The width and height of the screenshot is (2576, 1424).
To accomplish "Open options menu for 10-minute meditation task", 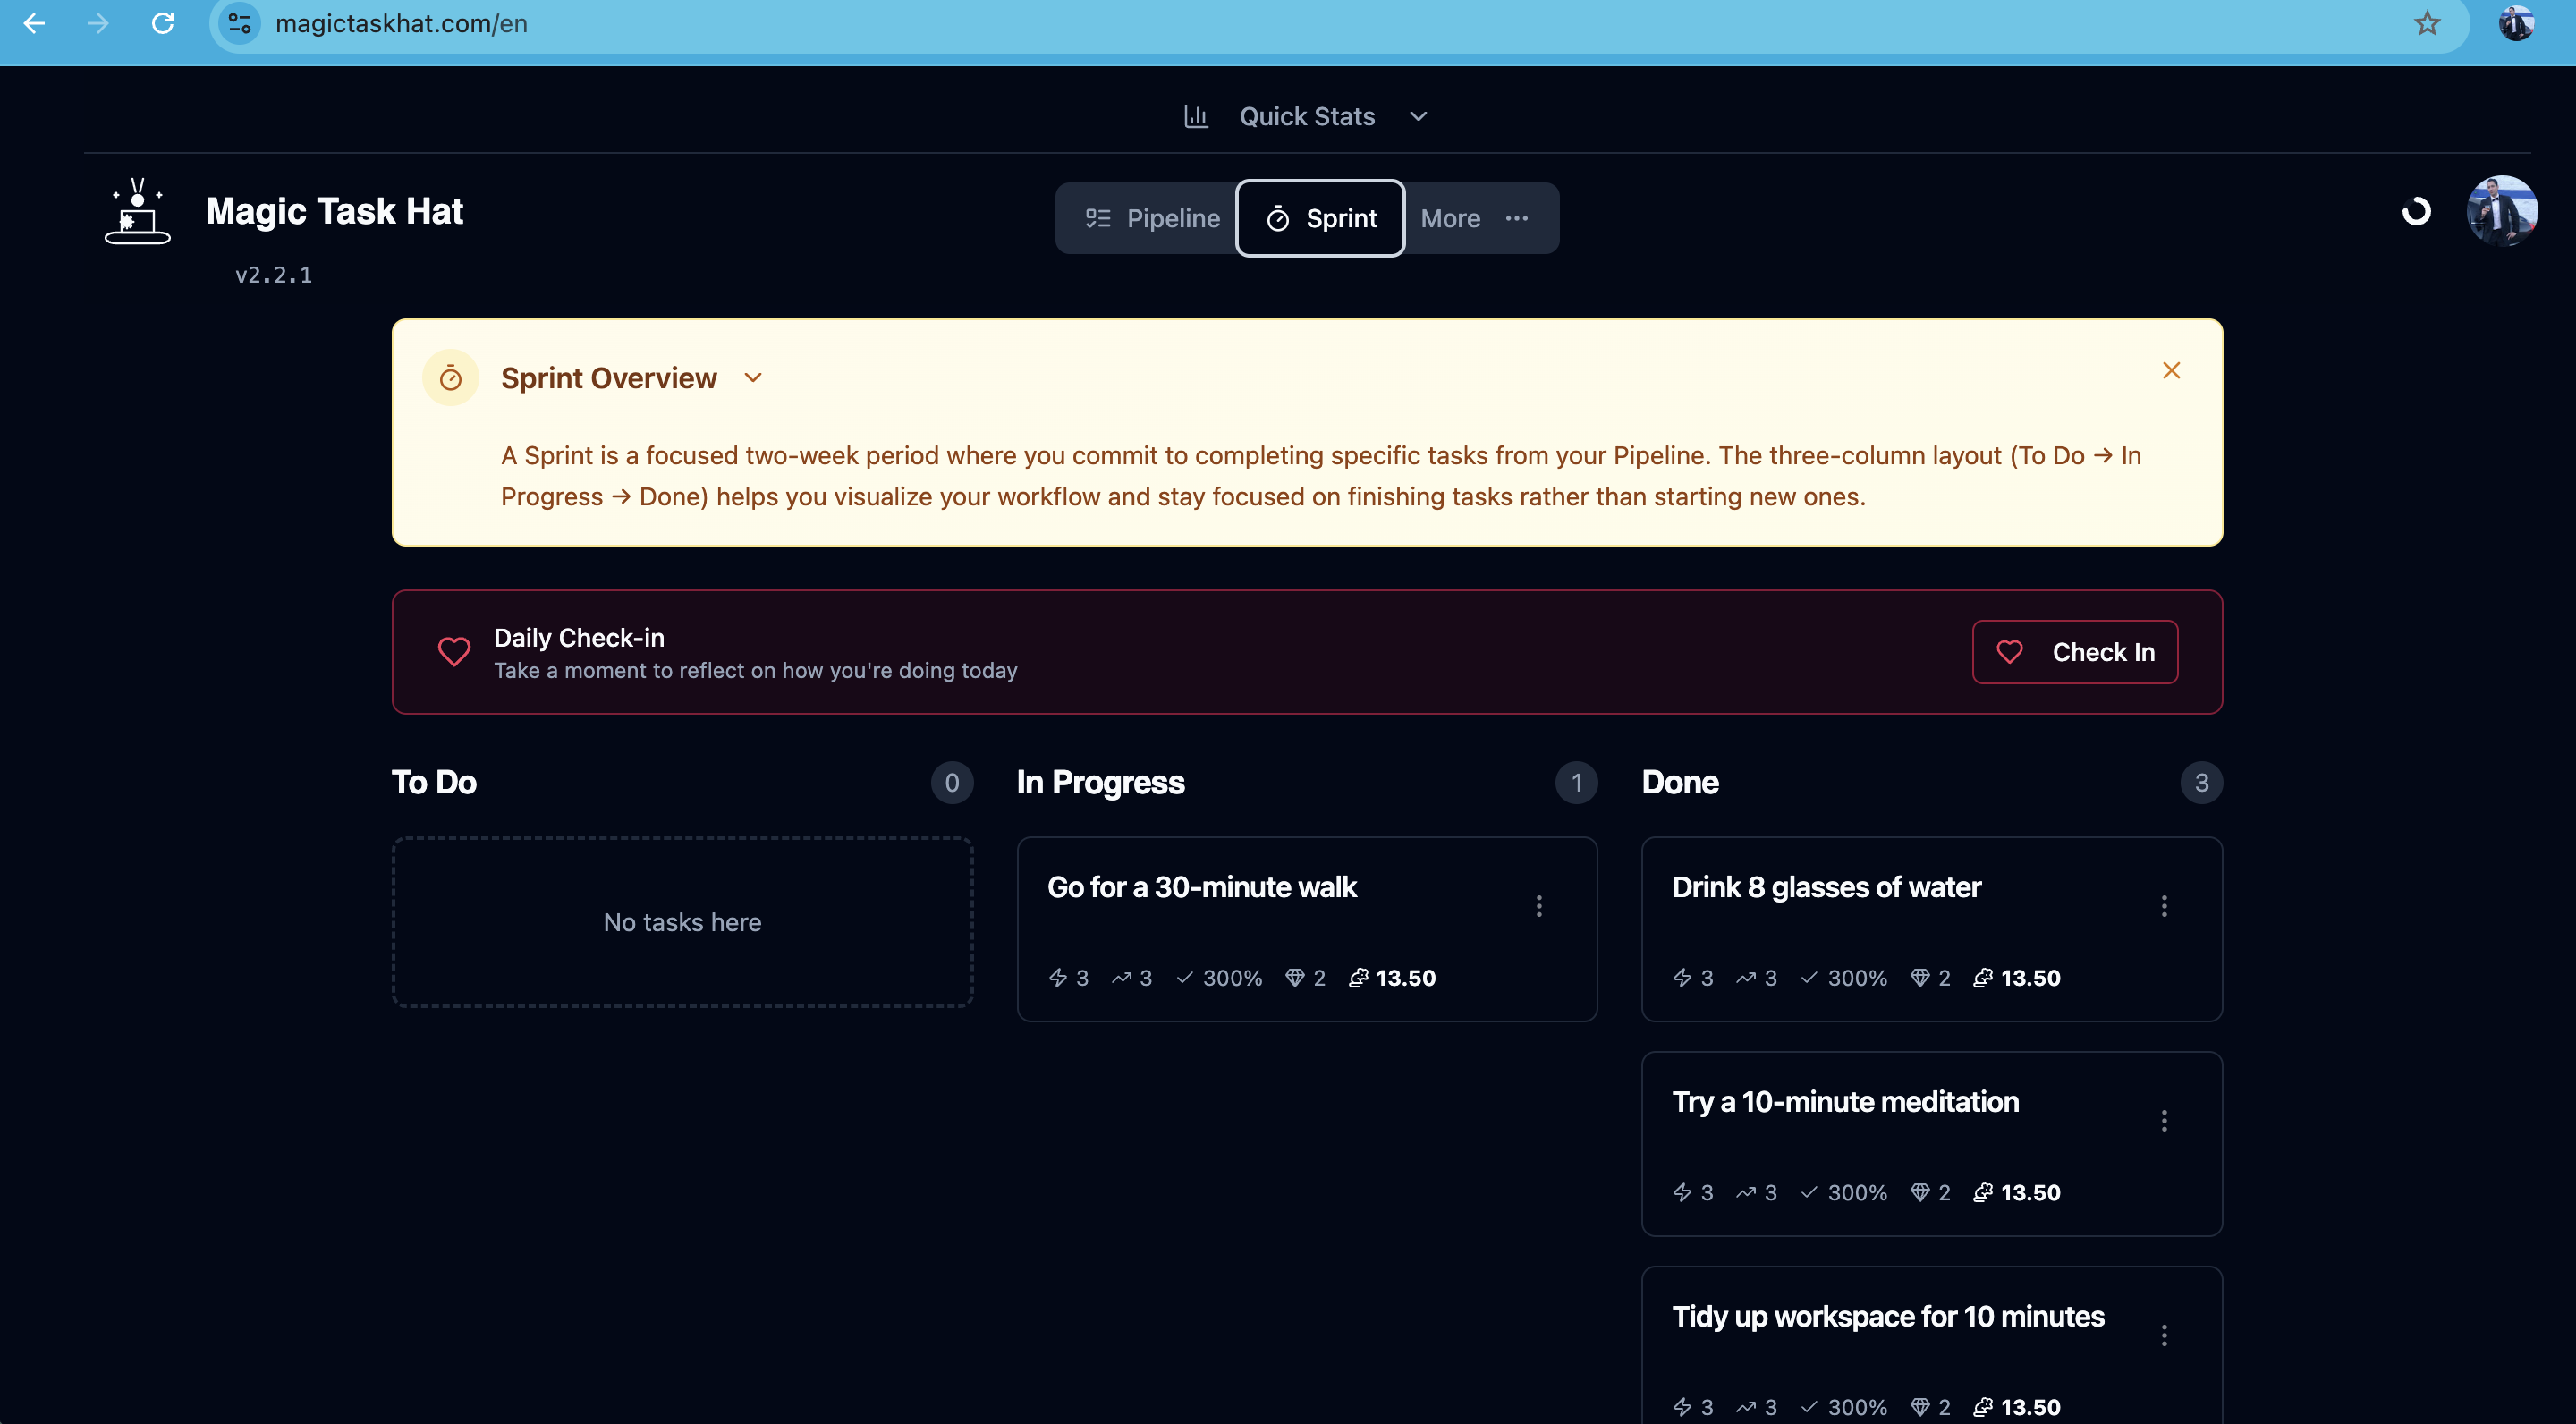I will coord(2164,1120).
